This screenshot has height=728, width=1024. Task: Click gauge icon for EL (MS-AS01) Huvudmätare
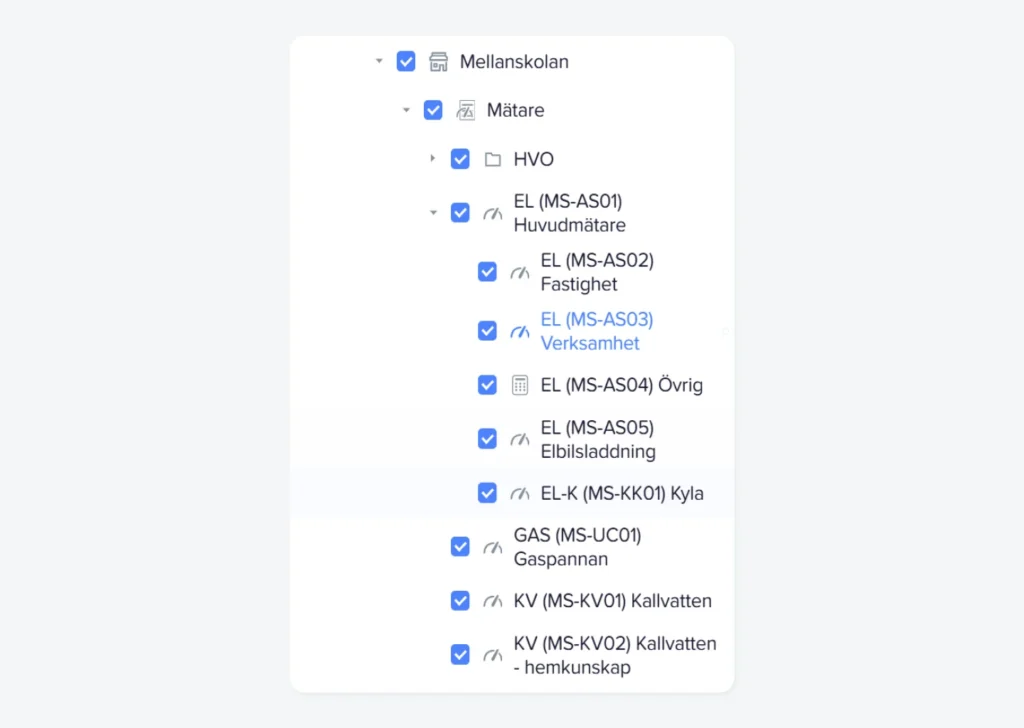coord(492,213)
